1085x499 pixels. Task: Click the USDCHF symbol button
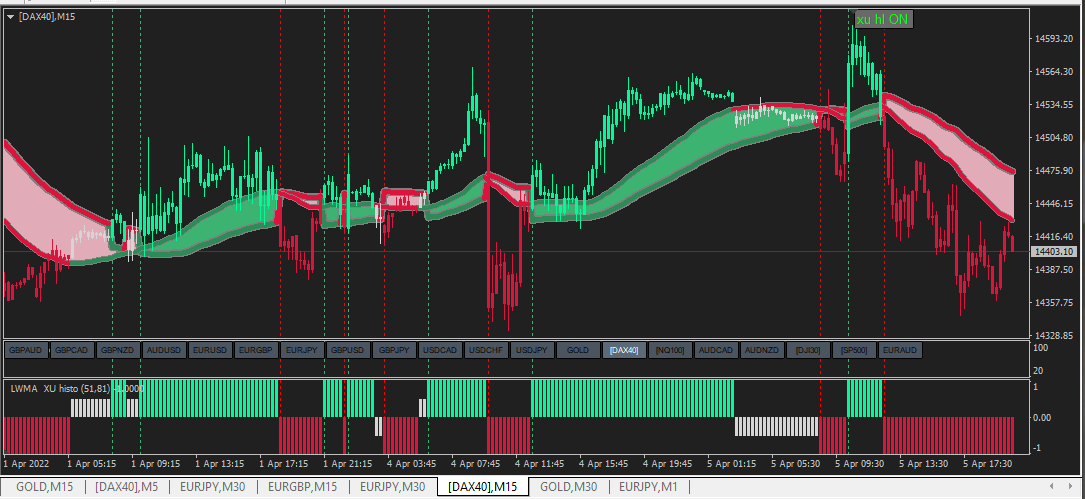coord(486,350)
